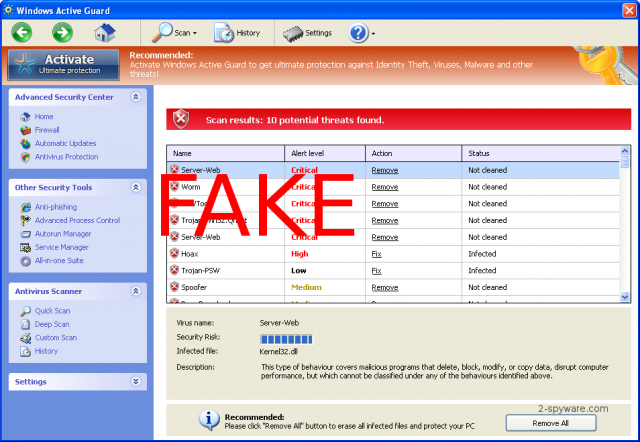Open the All-in-one Suite link

tap(59, 261)
